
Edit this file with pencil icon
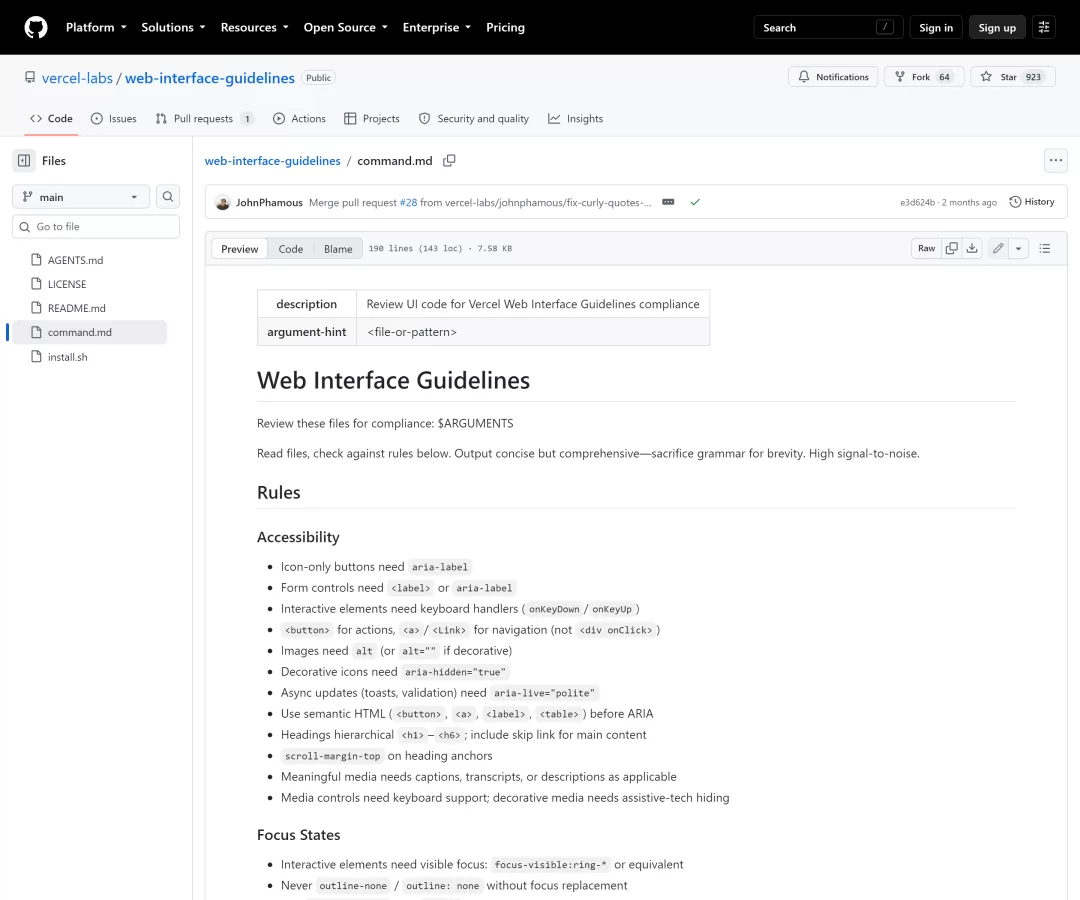[x=998, y=249]
